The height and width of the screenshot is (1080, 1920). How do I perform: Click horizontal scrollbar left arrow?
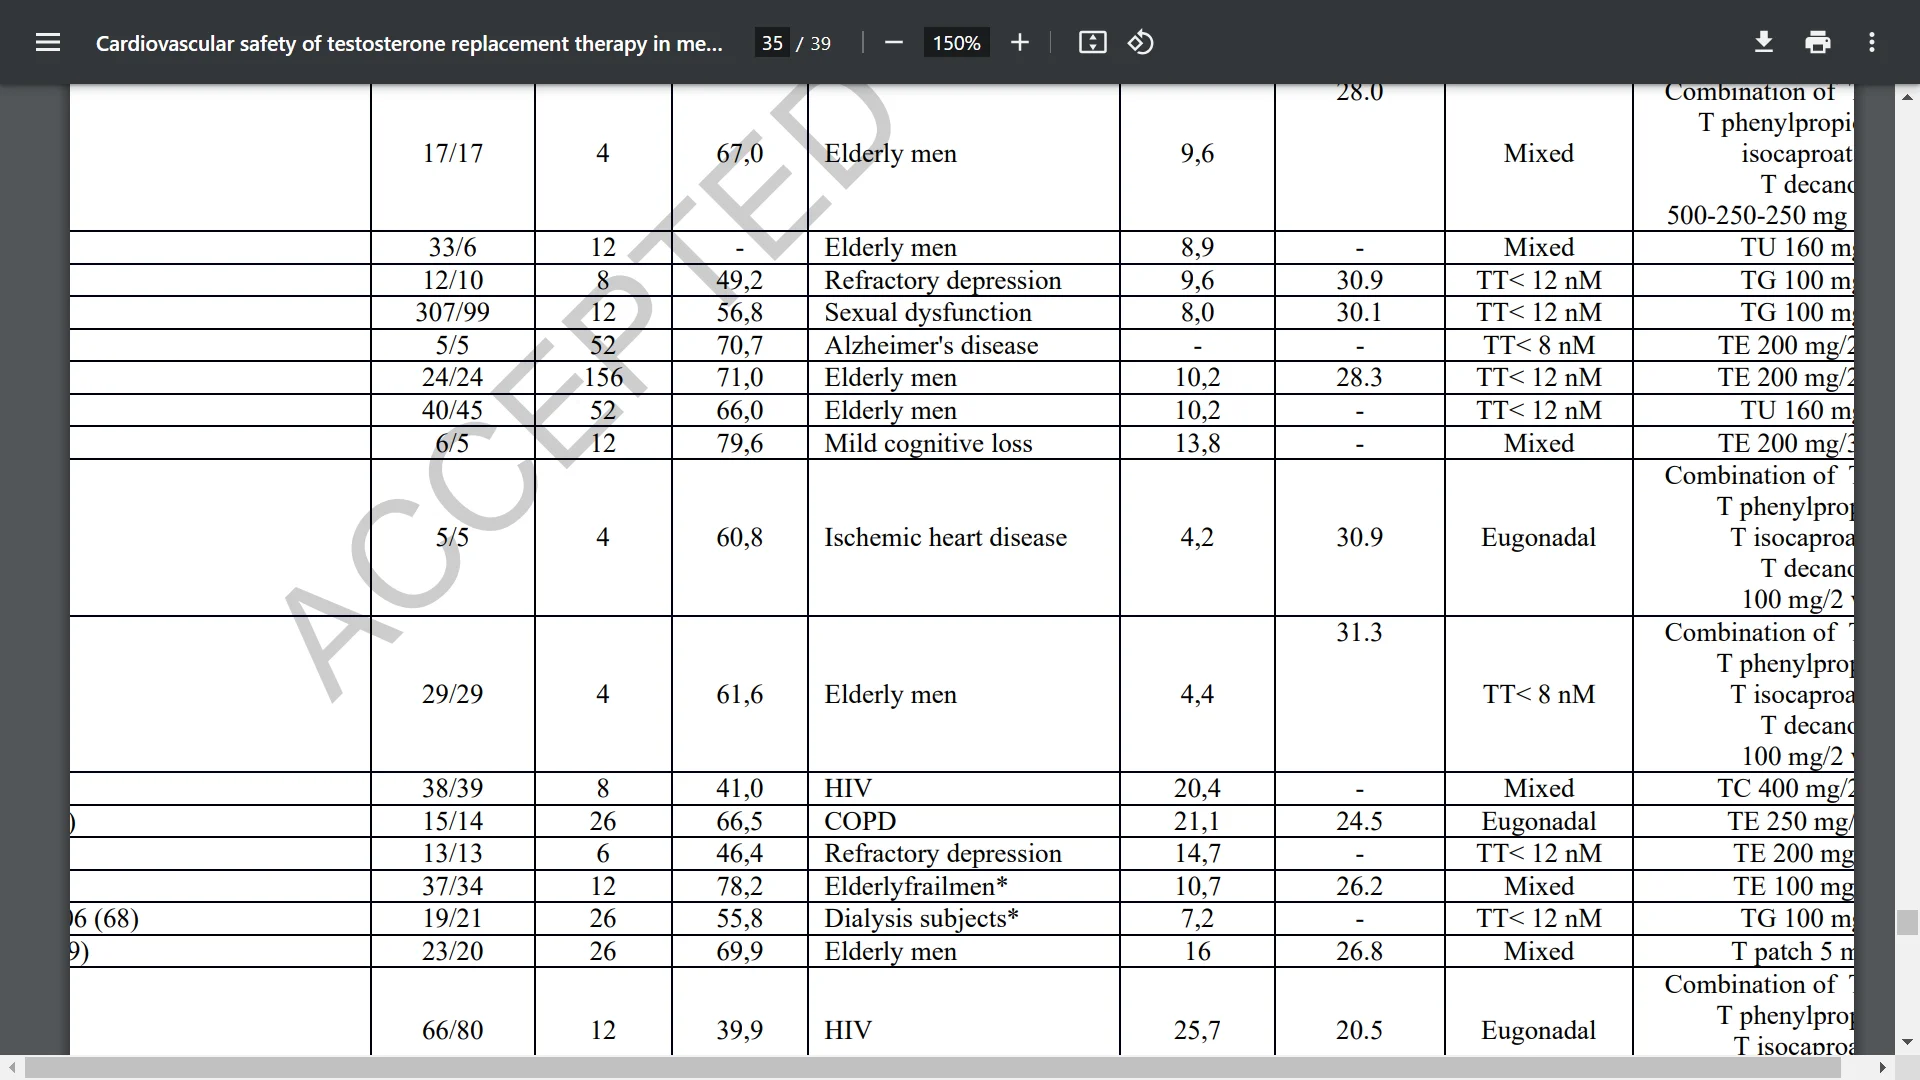click(11, 1067)
